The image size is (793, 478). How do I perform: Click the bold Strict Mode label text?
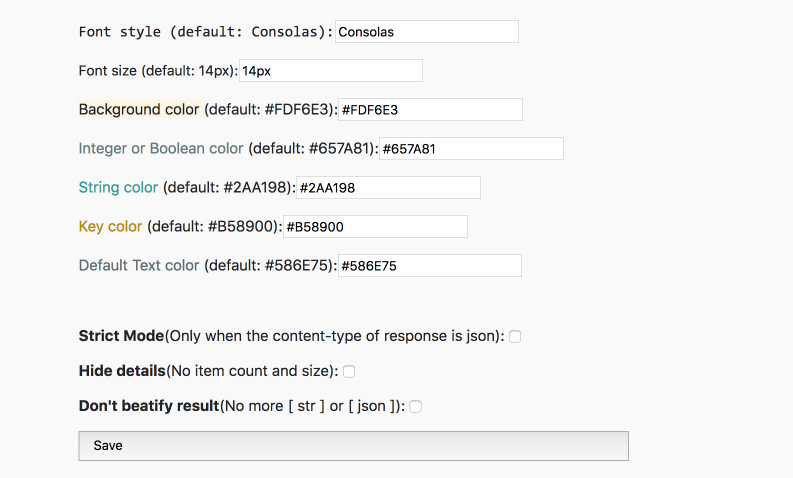[121, 336]
